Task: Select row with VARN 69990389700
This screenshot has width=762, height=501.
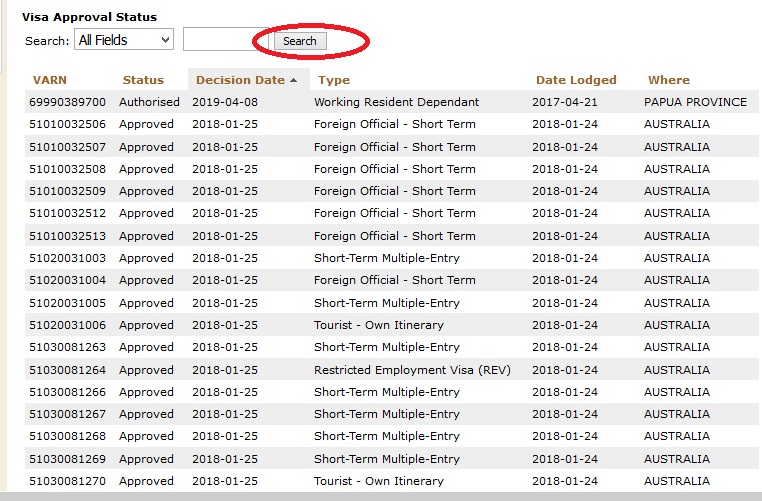Action: [69, 102]
